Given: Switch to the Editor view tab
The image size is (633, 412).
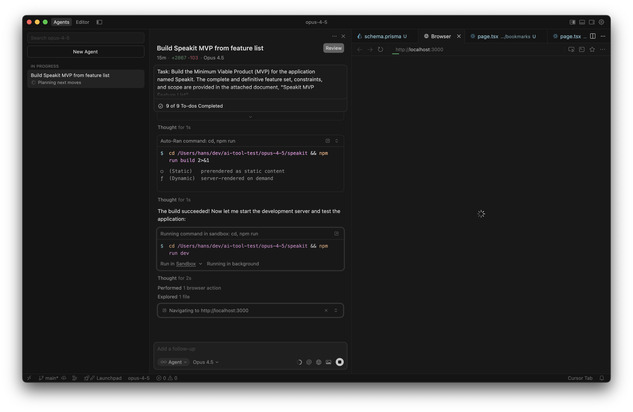Looking at the screenshot, I should click(82, 22).
